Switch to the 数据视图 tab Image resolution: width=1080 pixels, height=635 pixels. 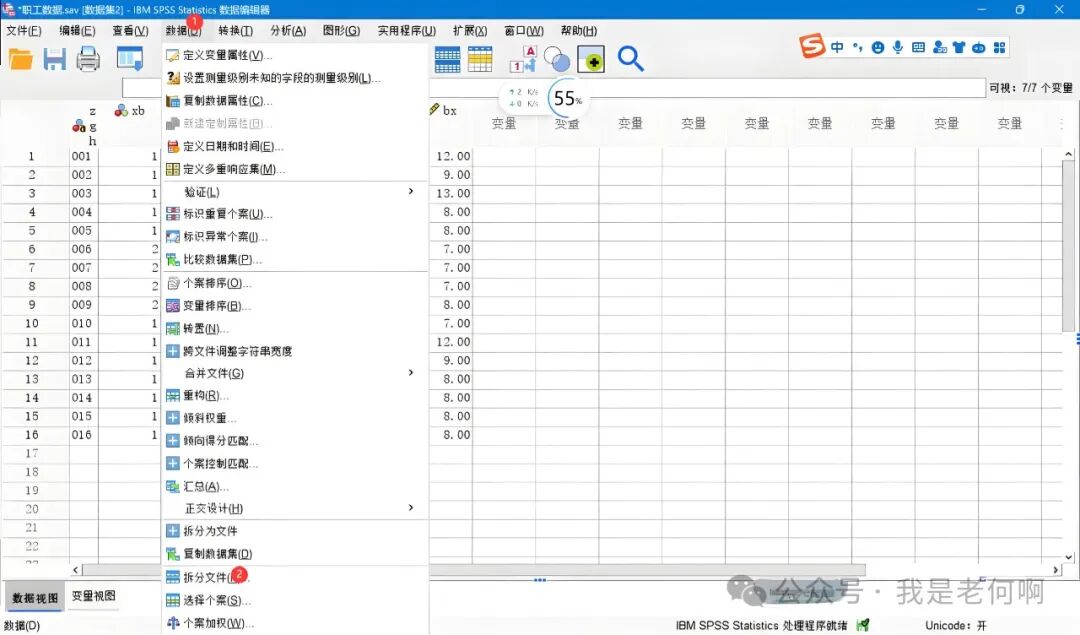pyautogui.click(x=34, y=597)
